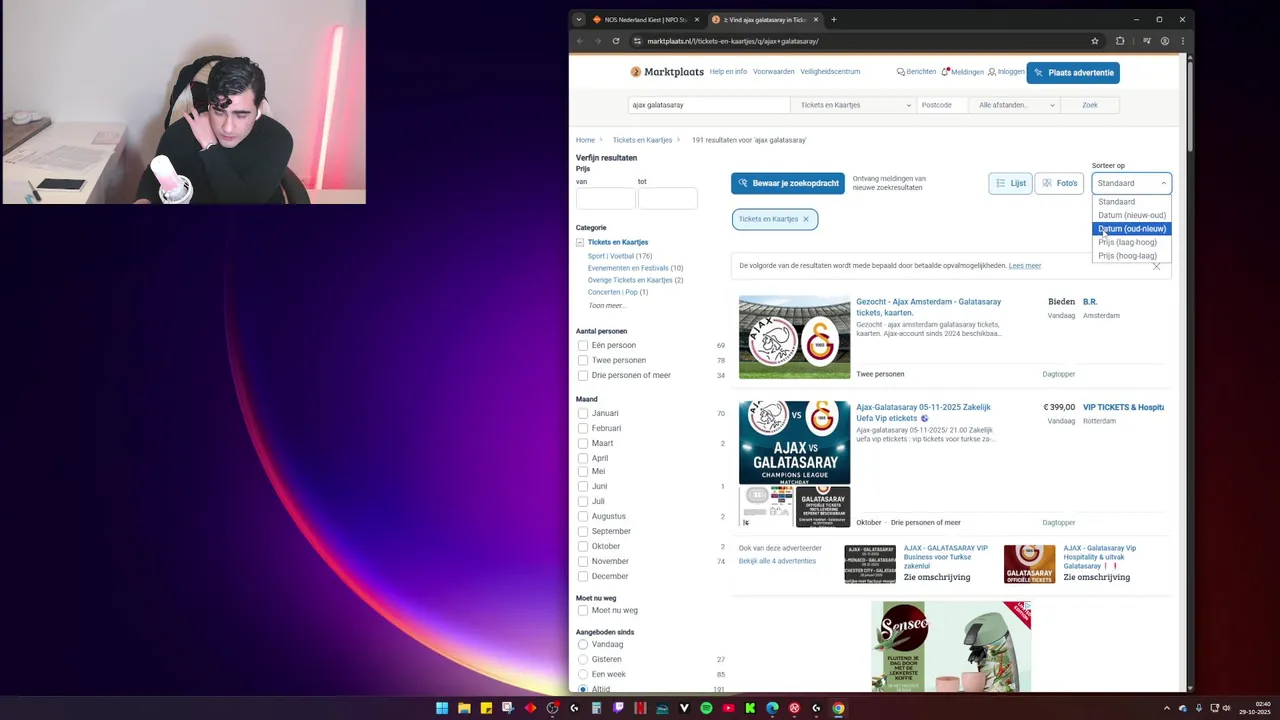Image resolution: width=1280 pixels, height=720 pixels.
Task: Reload the page in Chrome
Action: (x=616, y=41)
